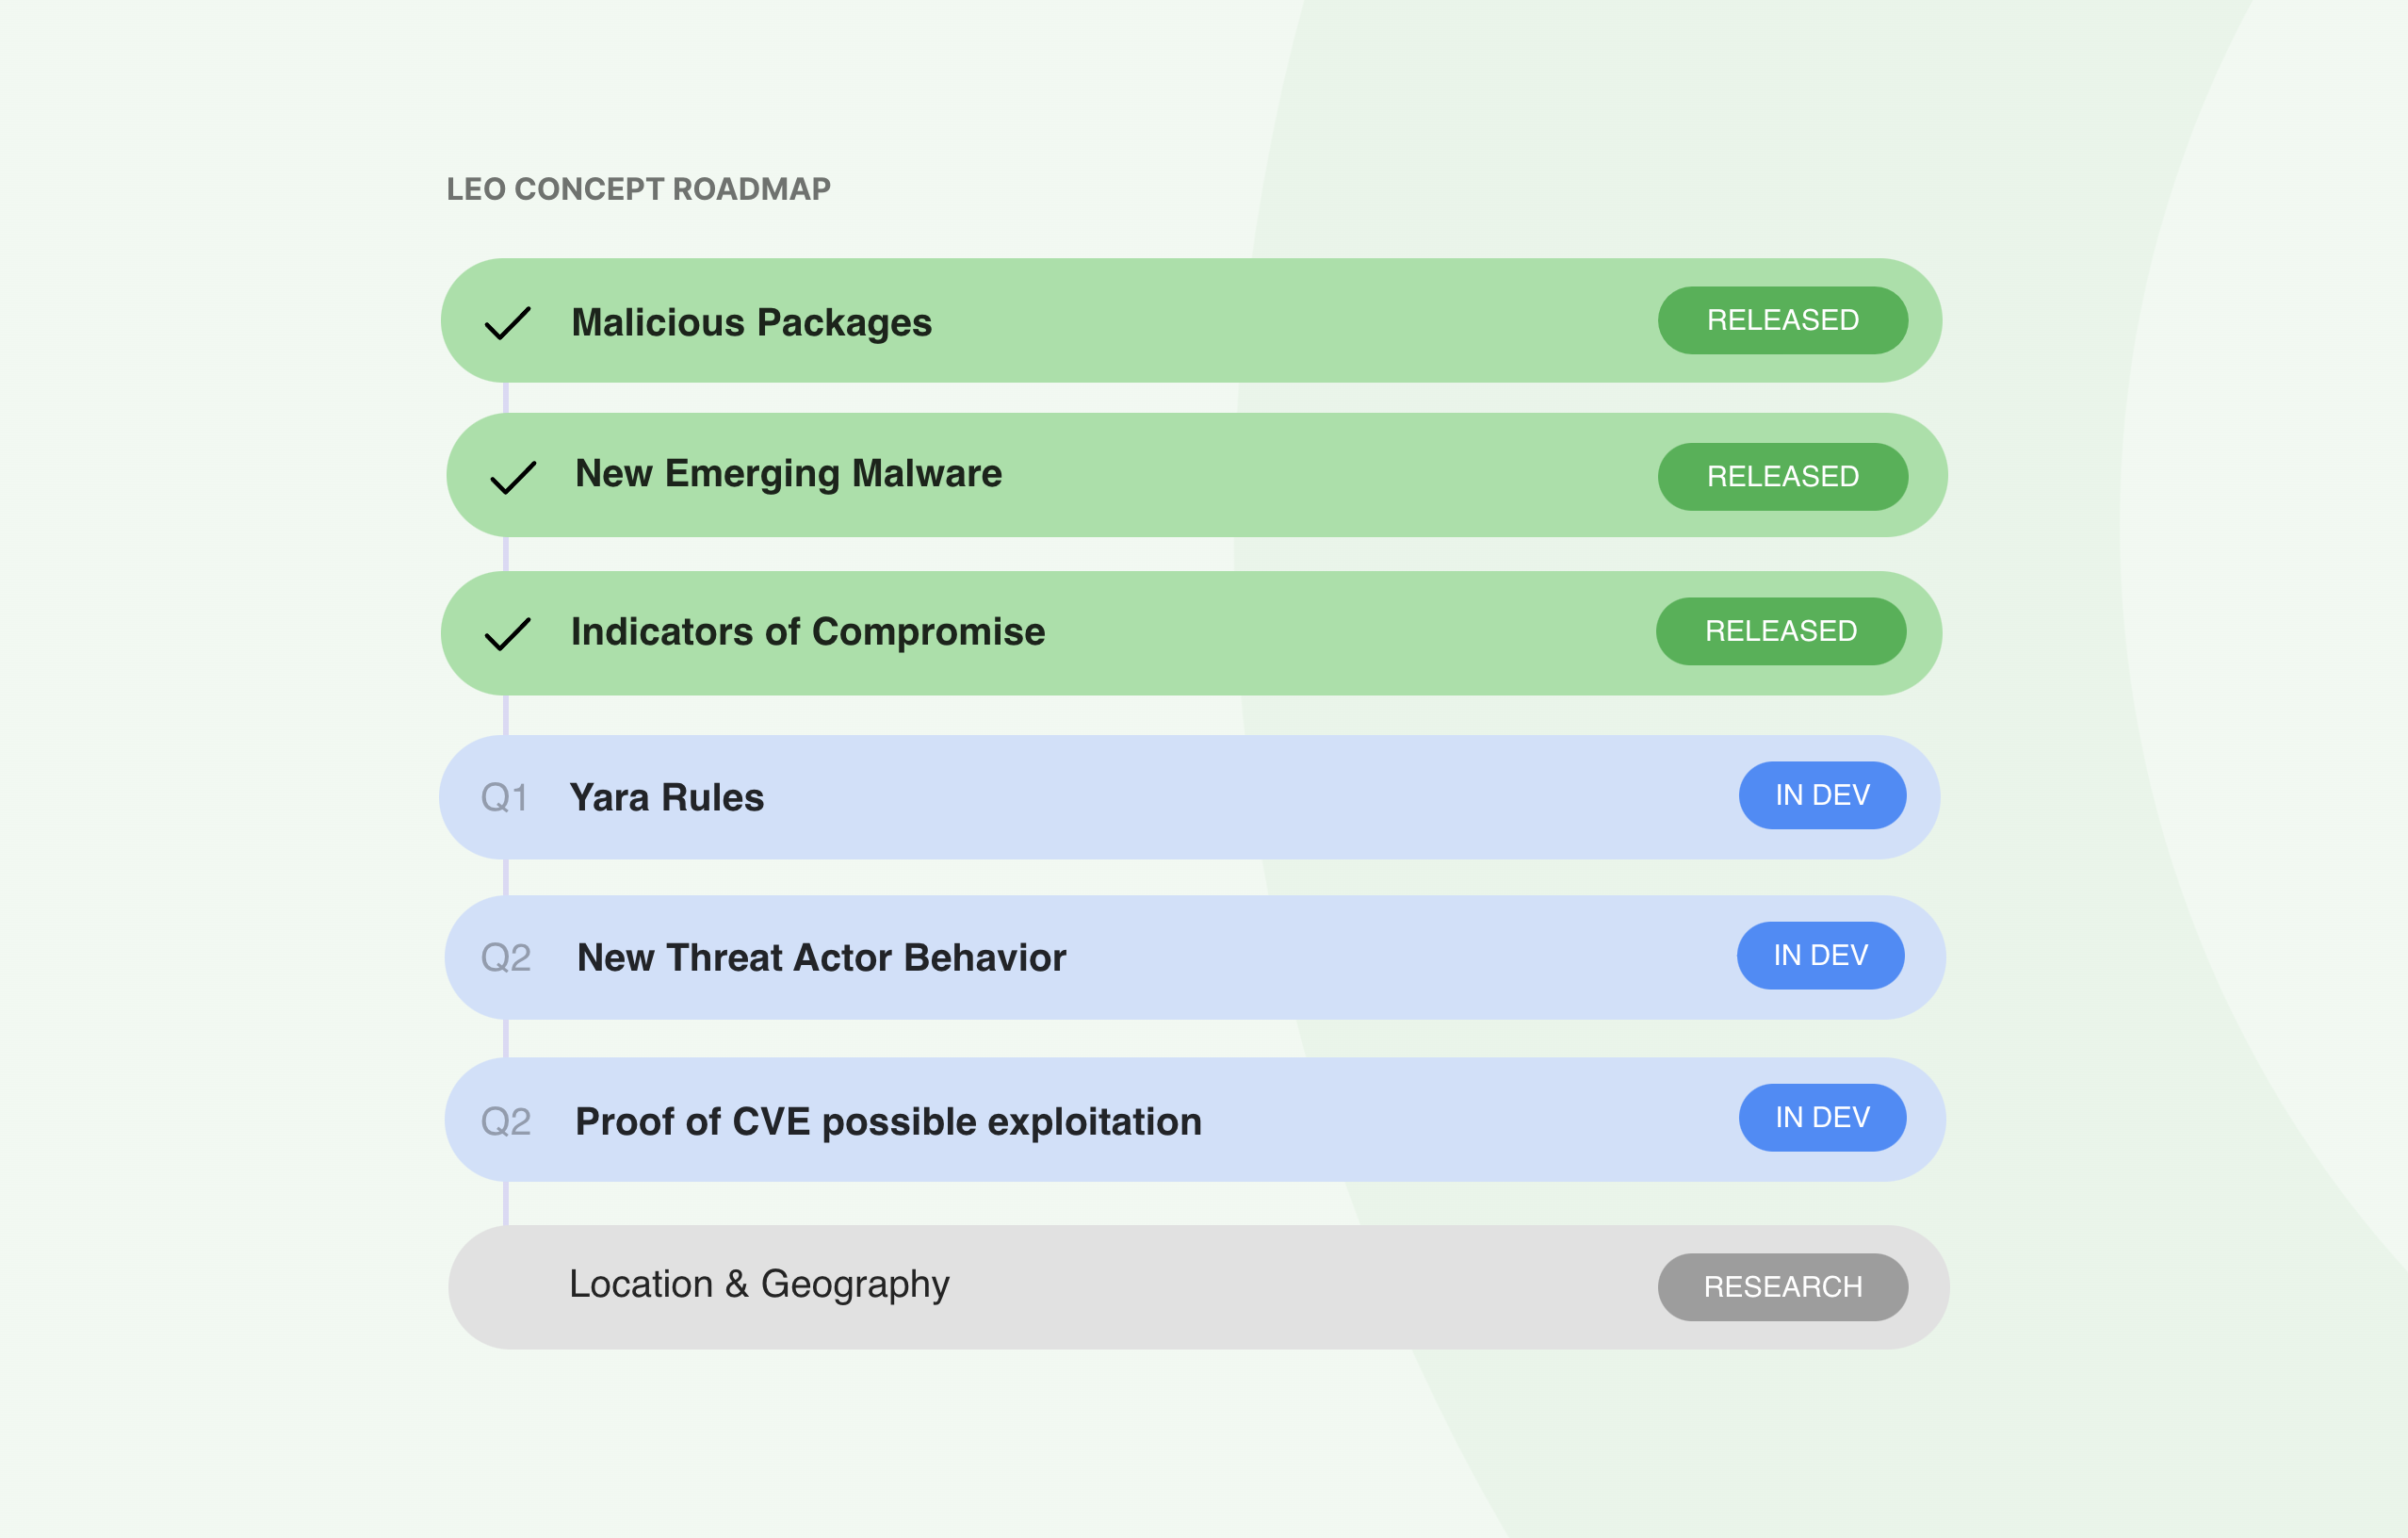
Task: Click the checkmark beside Indicators of Compromise
Action: (x=507, y=633)
